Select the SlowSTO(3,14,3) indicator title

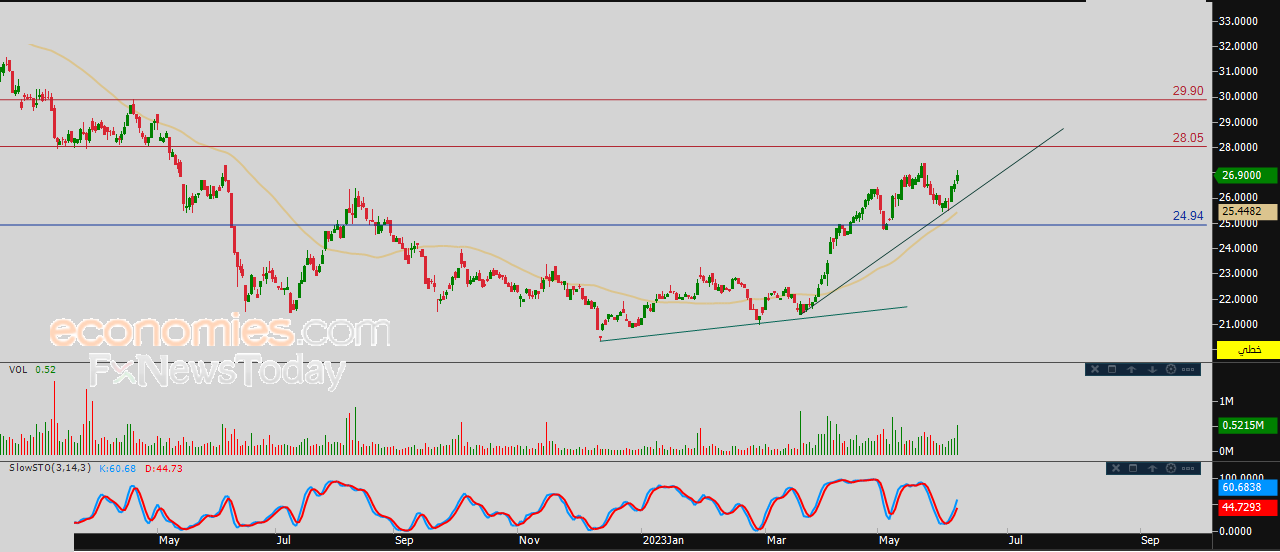pyautogui.click(x=50, y=467)
